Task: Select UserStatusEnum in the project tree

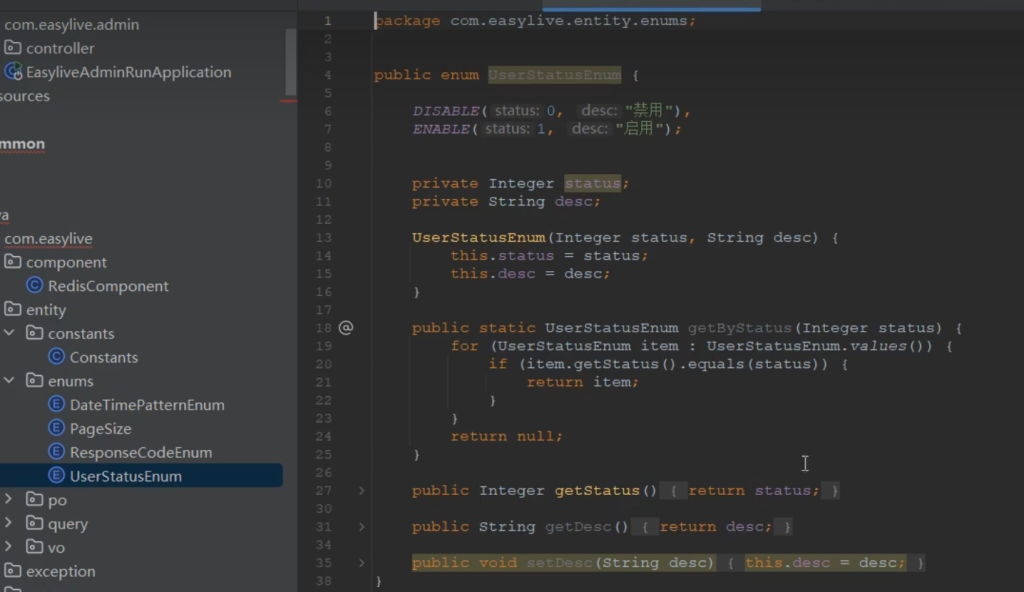Action: click(x=125, y=476)
